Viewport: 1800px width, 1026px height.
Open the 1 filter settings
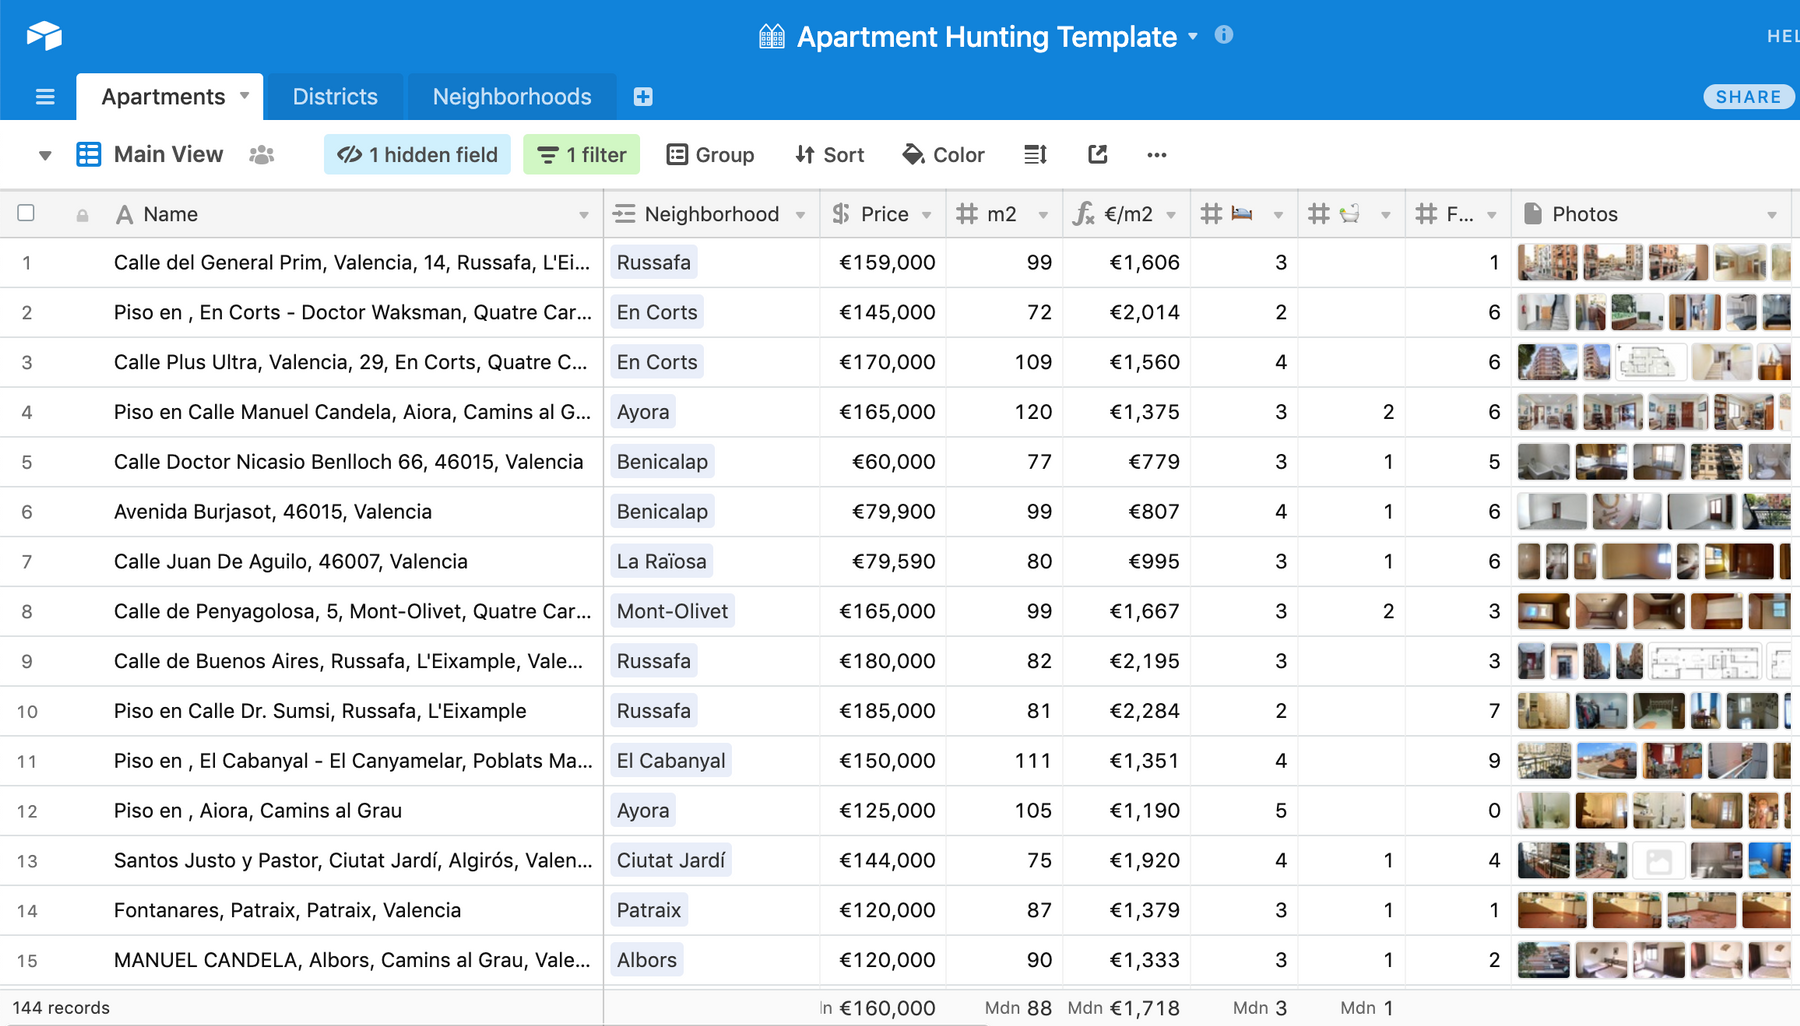click(x=581, y=155)
